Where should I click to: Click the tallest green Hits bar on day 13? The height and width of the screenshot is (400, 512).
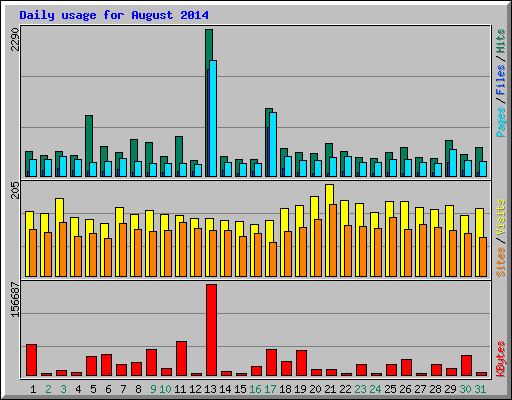[209, 45]
